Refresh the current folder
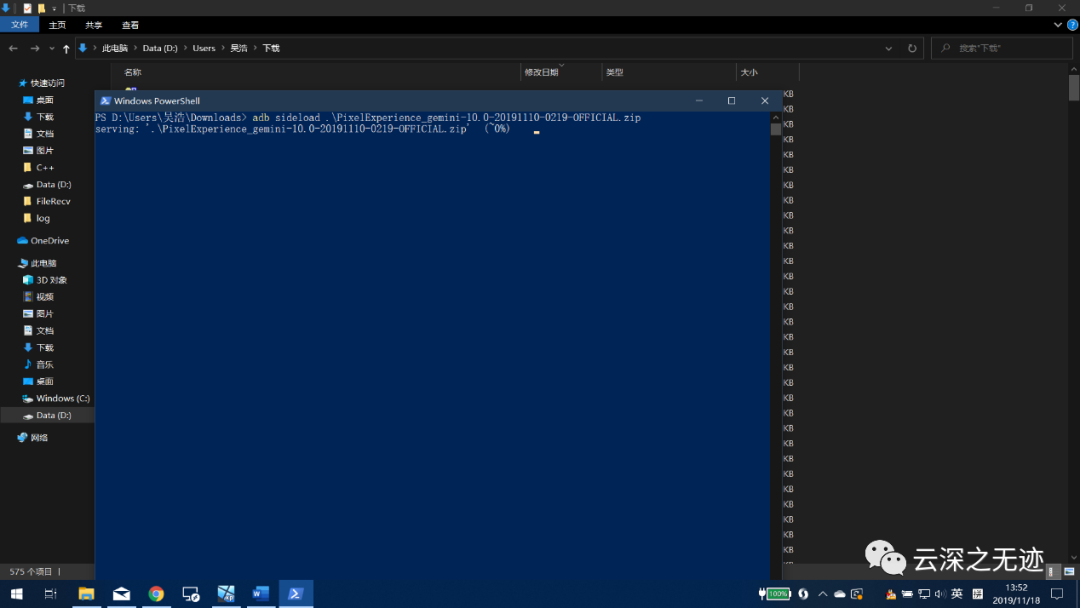 tap(912, 48)
